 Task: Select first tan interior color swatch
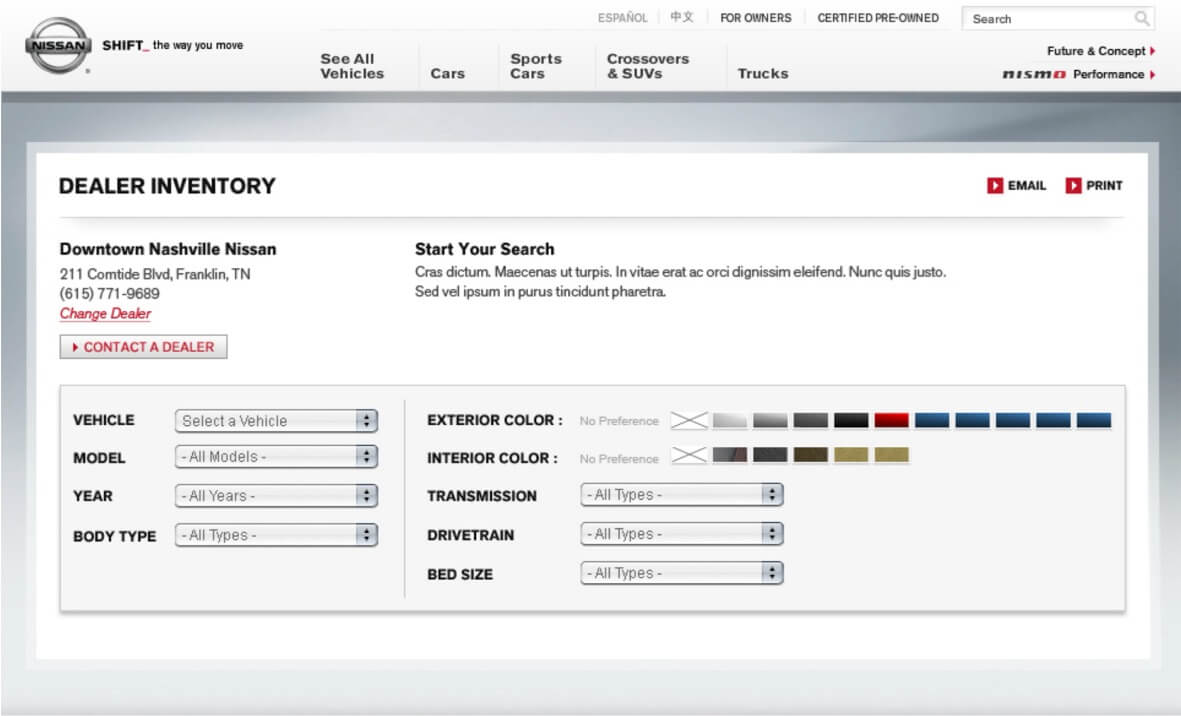(851, 455)
